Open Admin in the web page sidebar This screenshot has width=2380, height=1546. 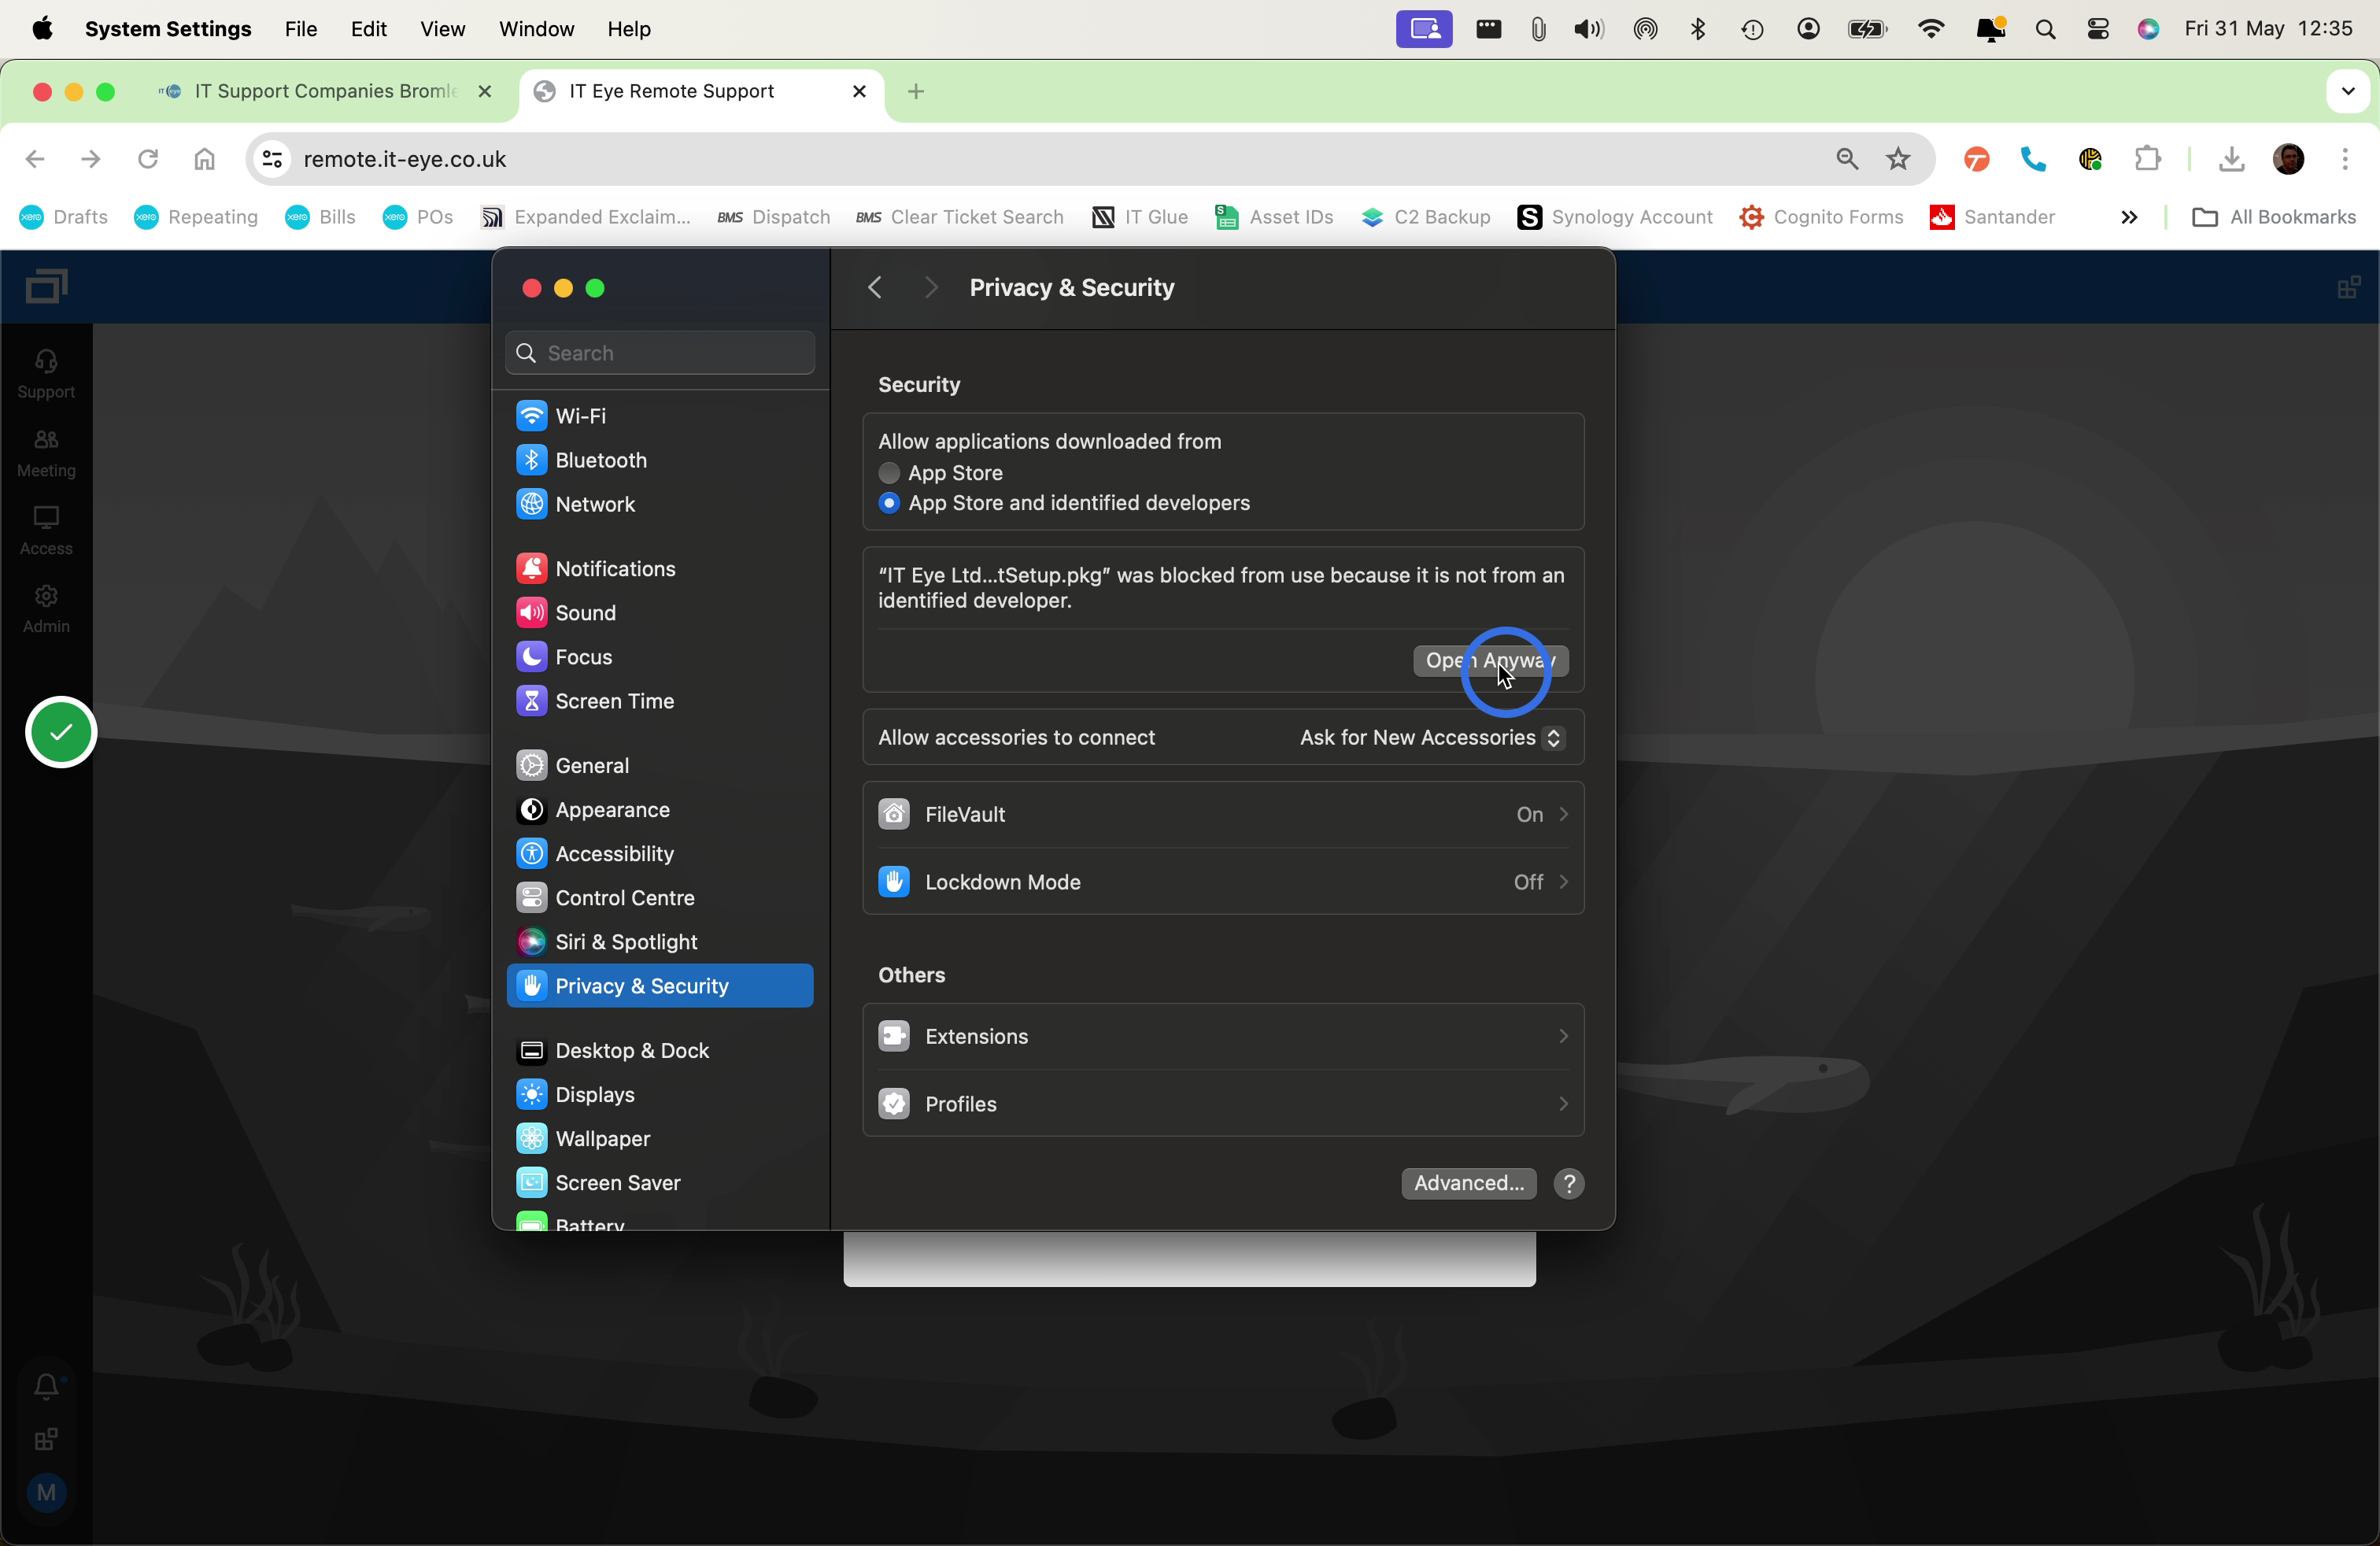[x=46, y=609]
